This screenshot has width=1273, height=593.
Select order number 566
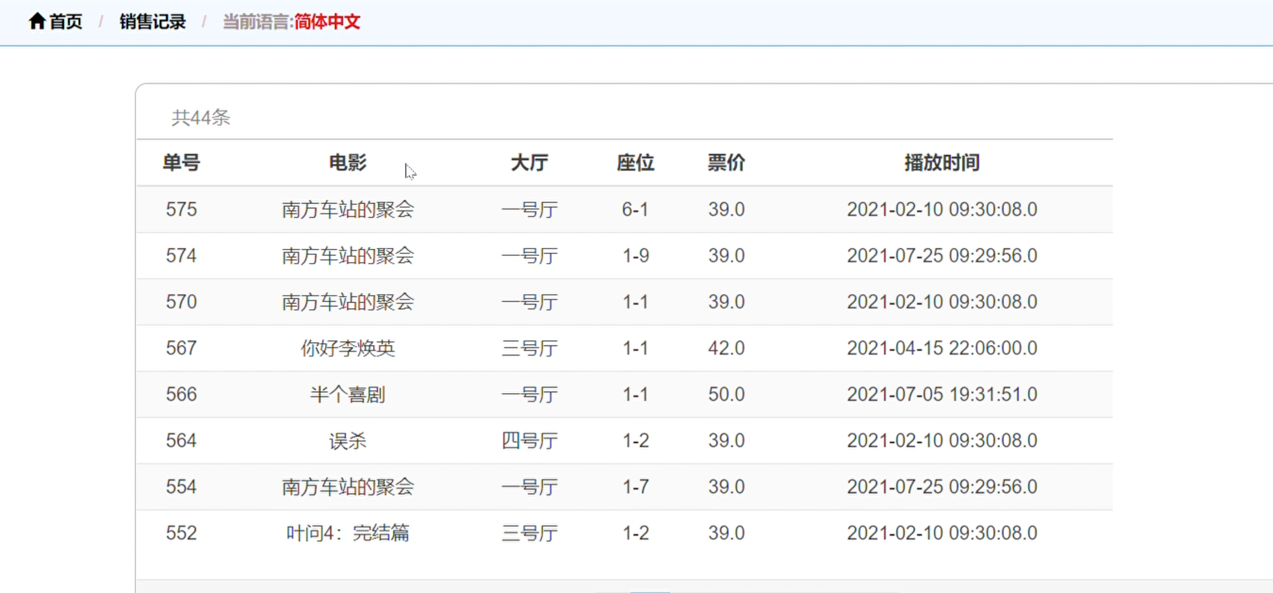tap(181, 395)
